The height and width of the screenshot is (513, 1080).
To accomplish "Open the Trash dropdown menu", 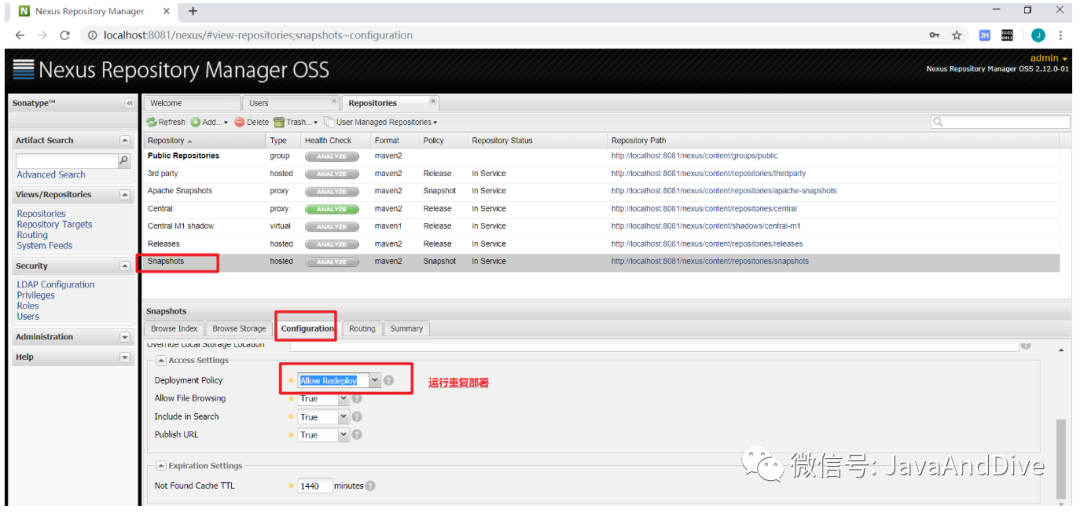I will [295, 122].
